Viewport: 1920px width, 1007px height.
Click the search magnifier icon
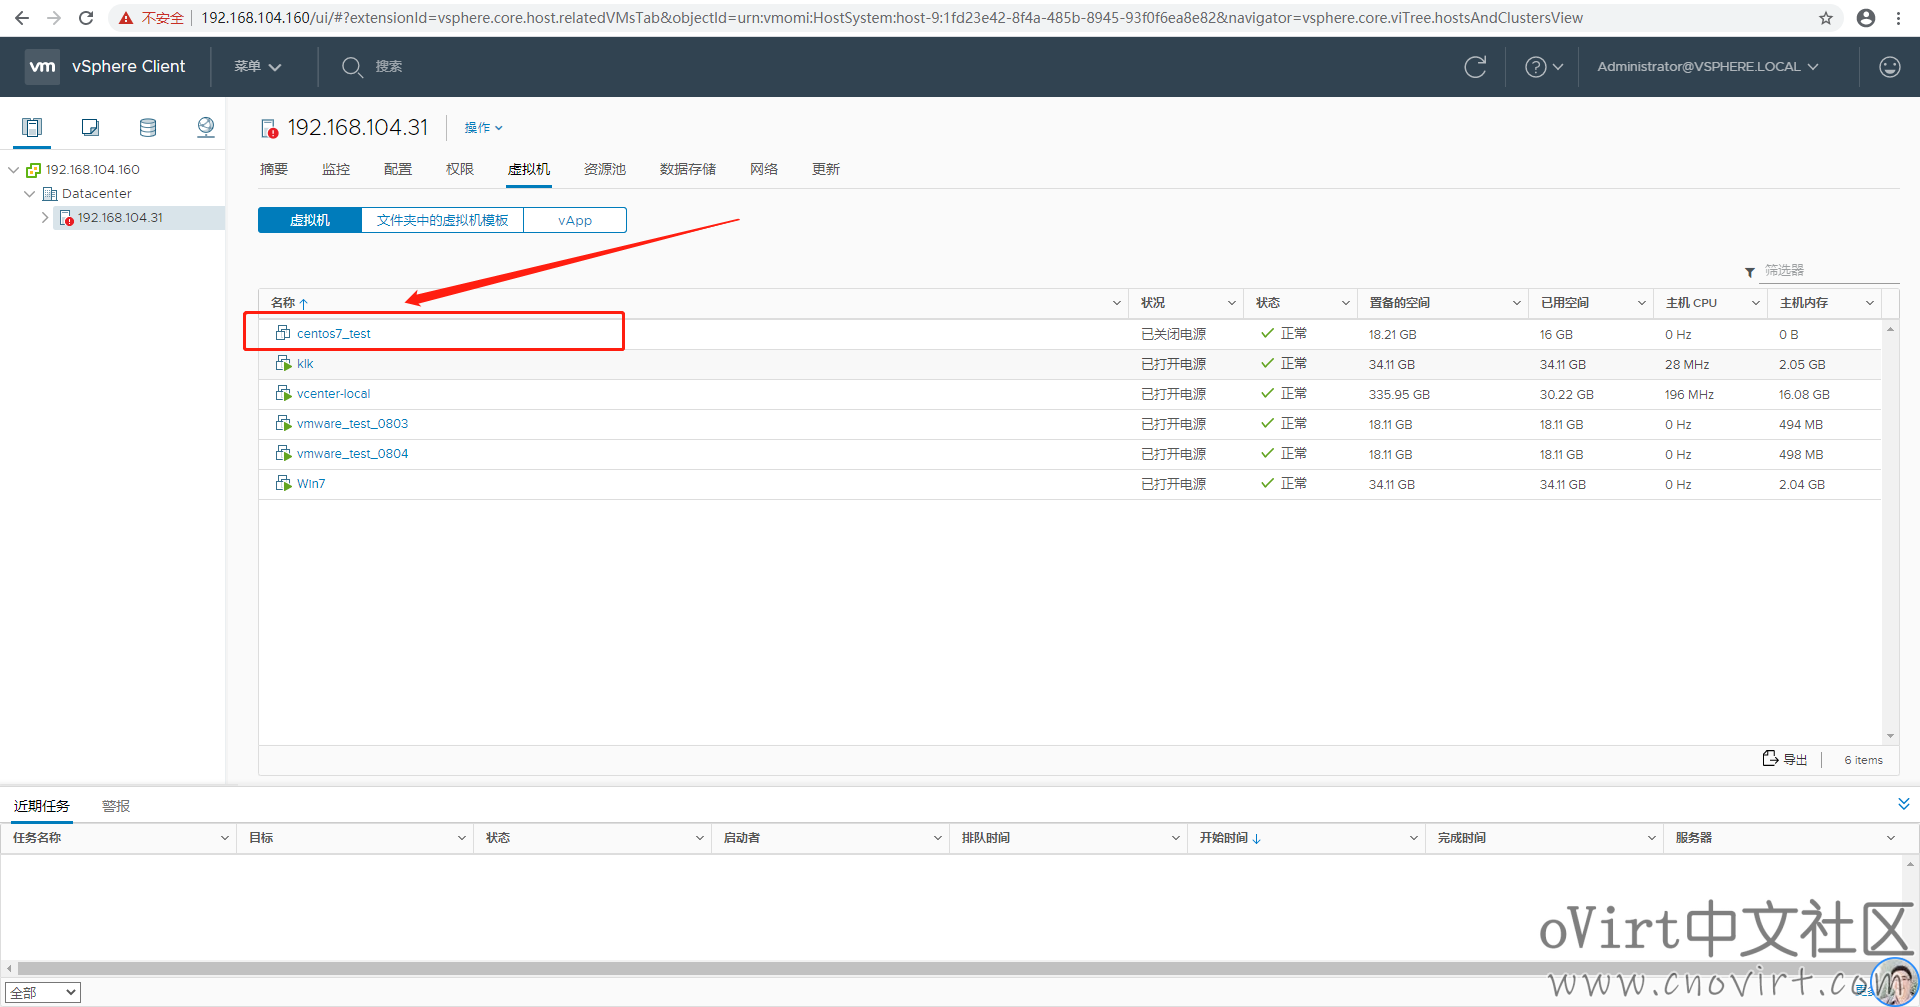(352, 67)
